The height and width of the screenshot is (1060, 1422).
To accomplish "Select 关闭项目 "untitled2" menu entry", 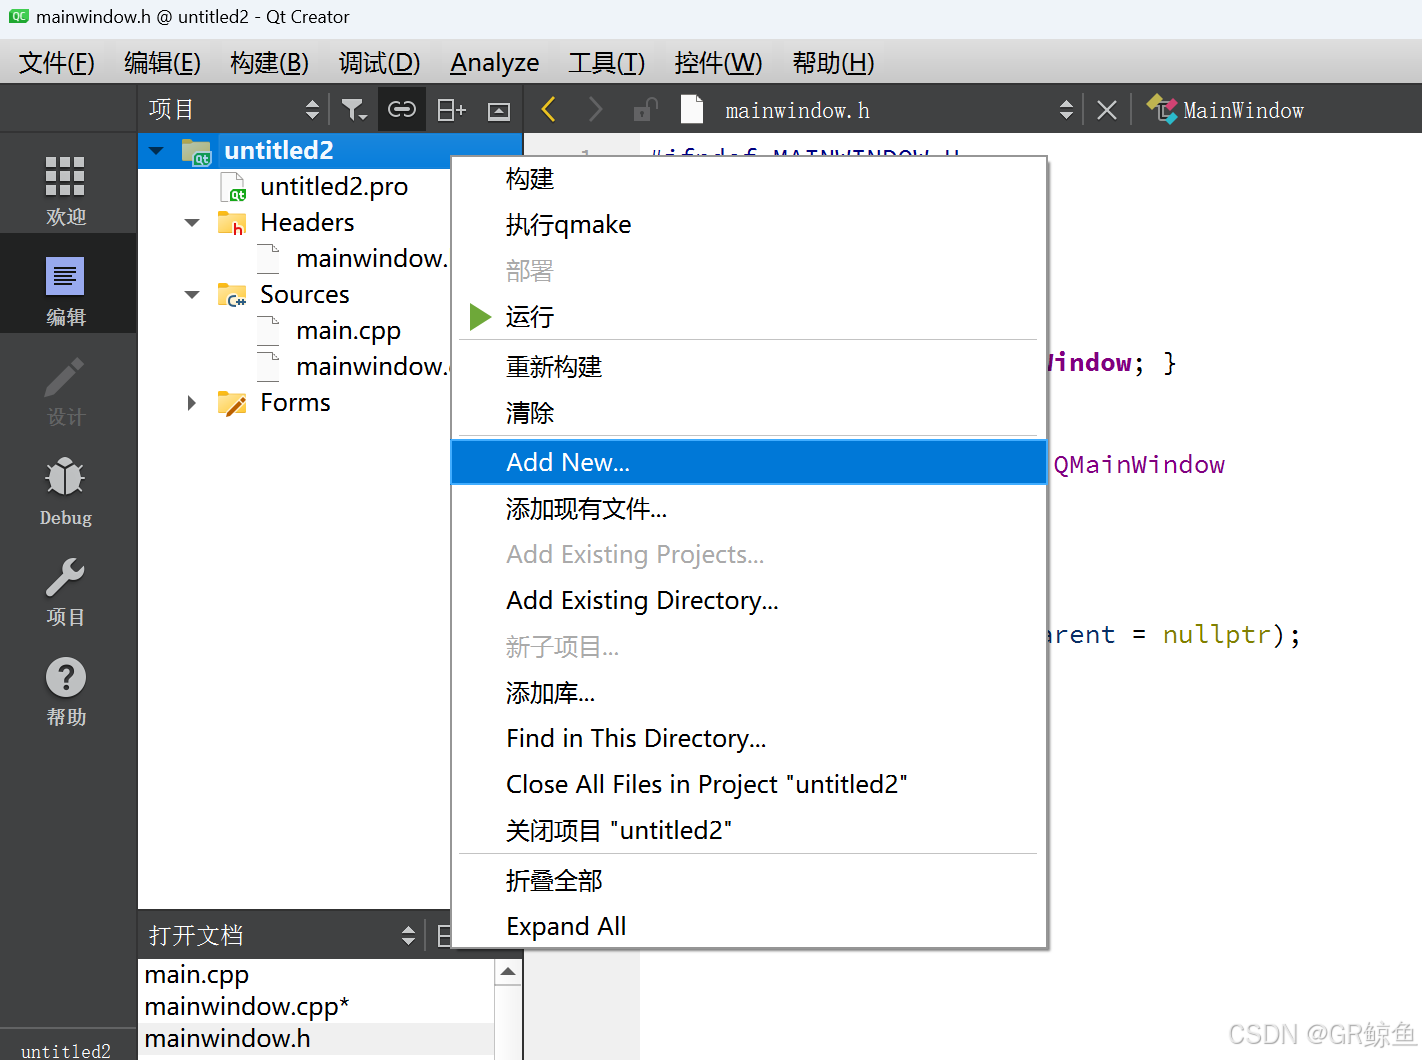I will (x=749, y=830).
